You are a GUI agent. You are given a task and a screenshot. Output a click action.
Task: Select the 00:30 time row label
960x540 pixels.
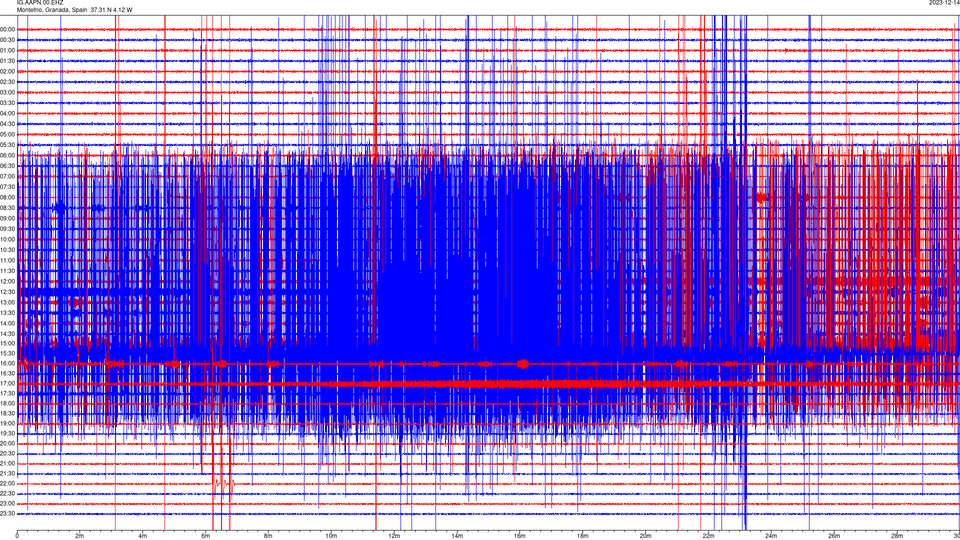point(7,40)
